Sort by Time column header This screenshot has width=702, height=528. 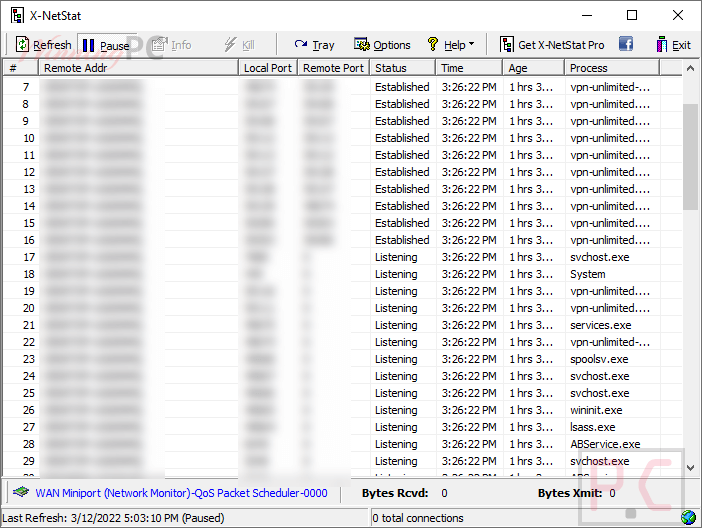pyautogui.click(x=469, y=68)
